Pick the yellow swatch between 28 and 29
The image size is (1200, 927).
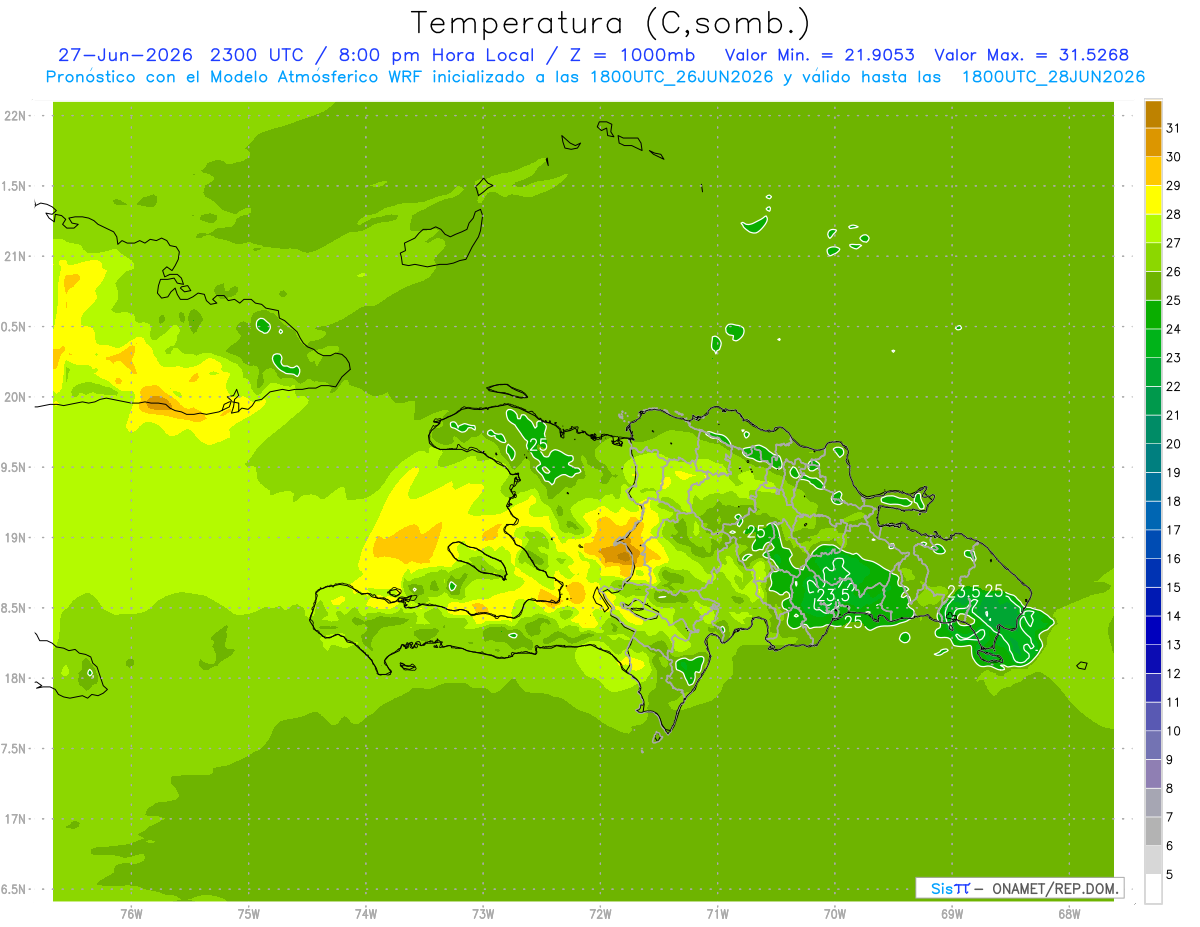tap(1153, 200)
